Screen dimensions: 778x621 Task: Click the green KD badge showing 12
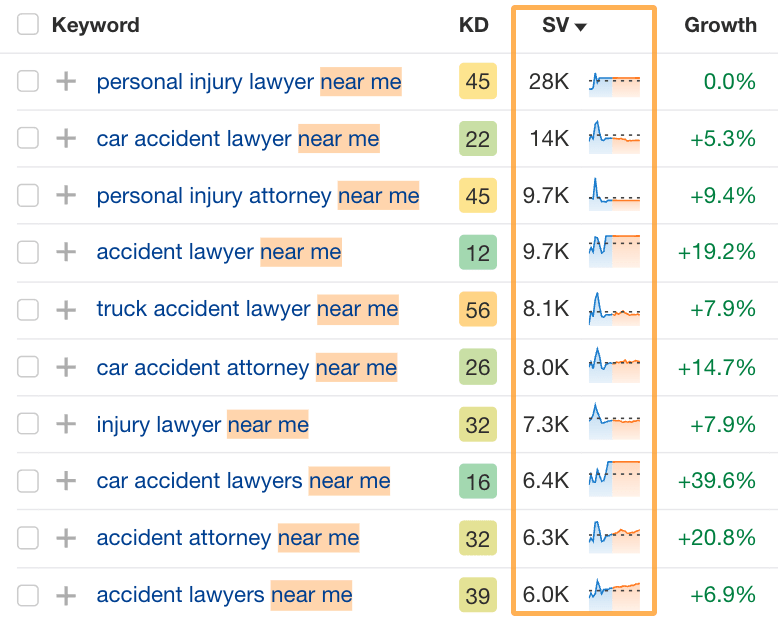pyautogui.click(x=478, y=253)
